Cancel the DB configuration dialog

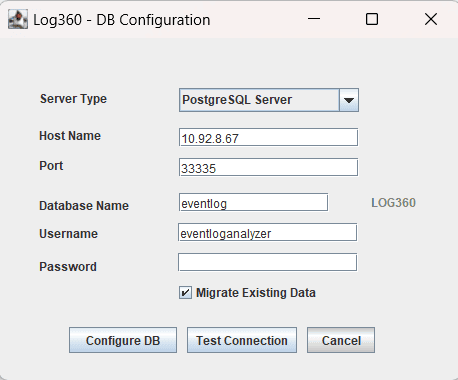coord(341,340)
